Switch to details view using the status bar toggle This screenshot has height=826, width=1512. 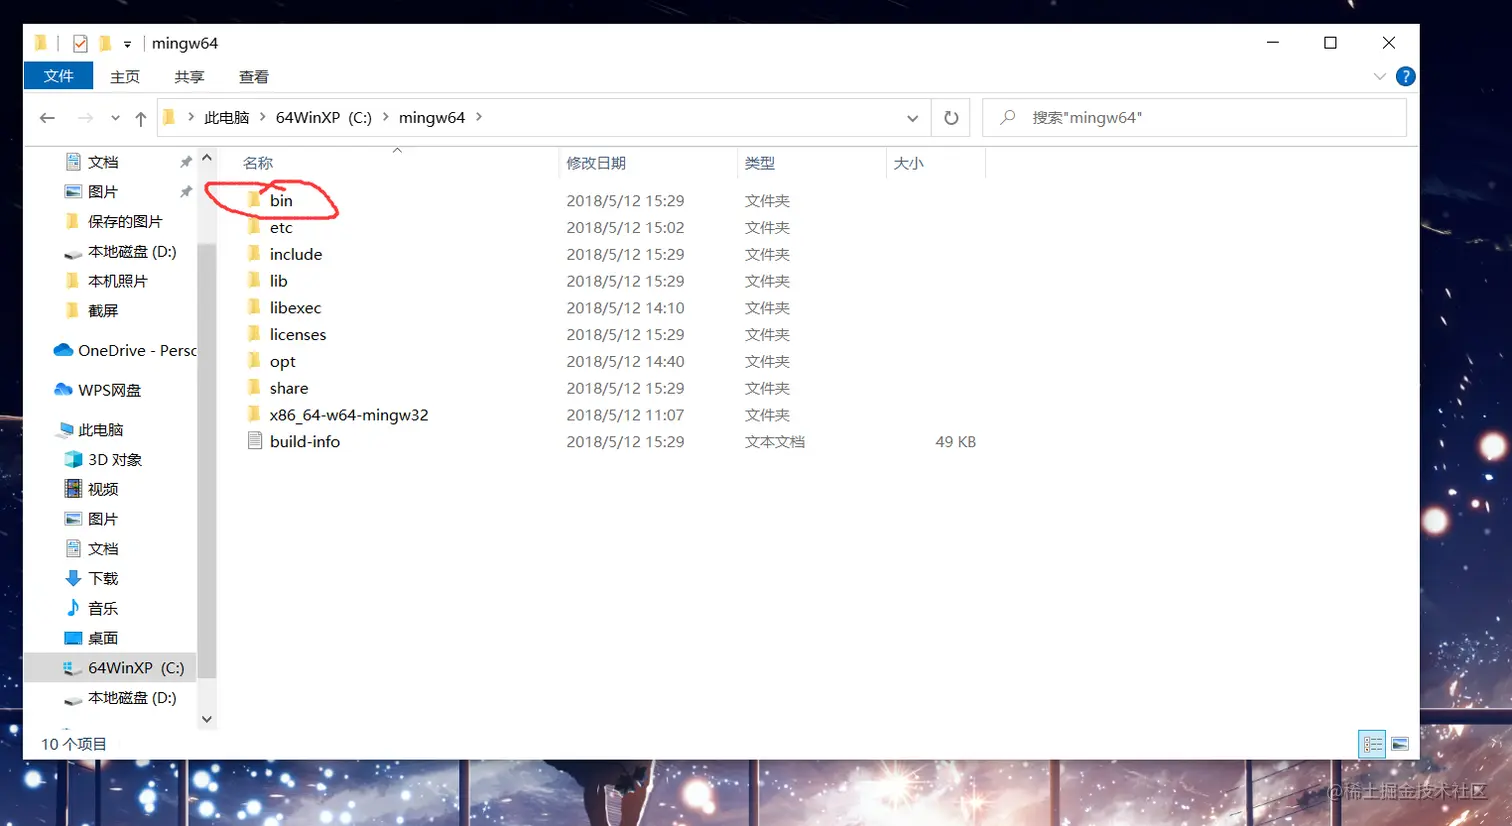[1372, 744]
